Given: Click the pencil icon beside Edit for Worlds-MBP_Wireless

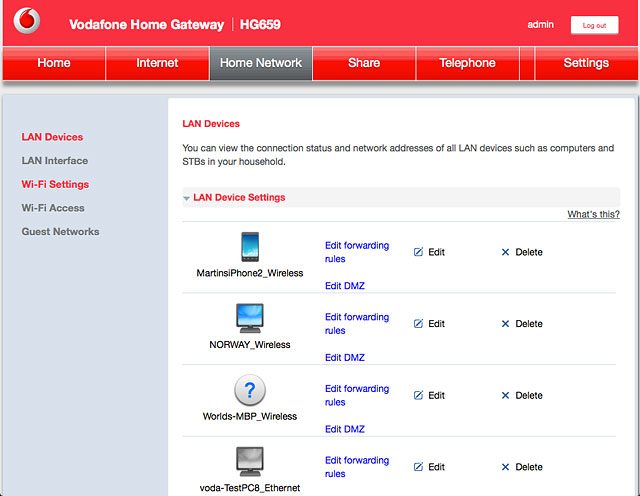Looking at the screenshot, I should point(418,395).
